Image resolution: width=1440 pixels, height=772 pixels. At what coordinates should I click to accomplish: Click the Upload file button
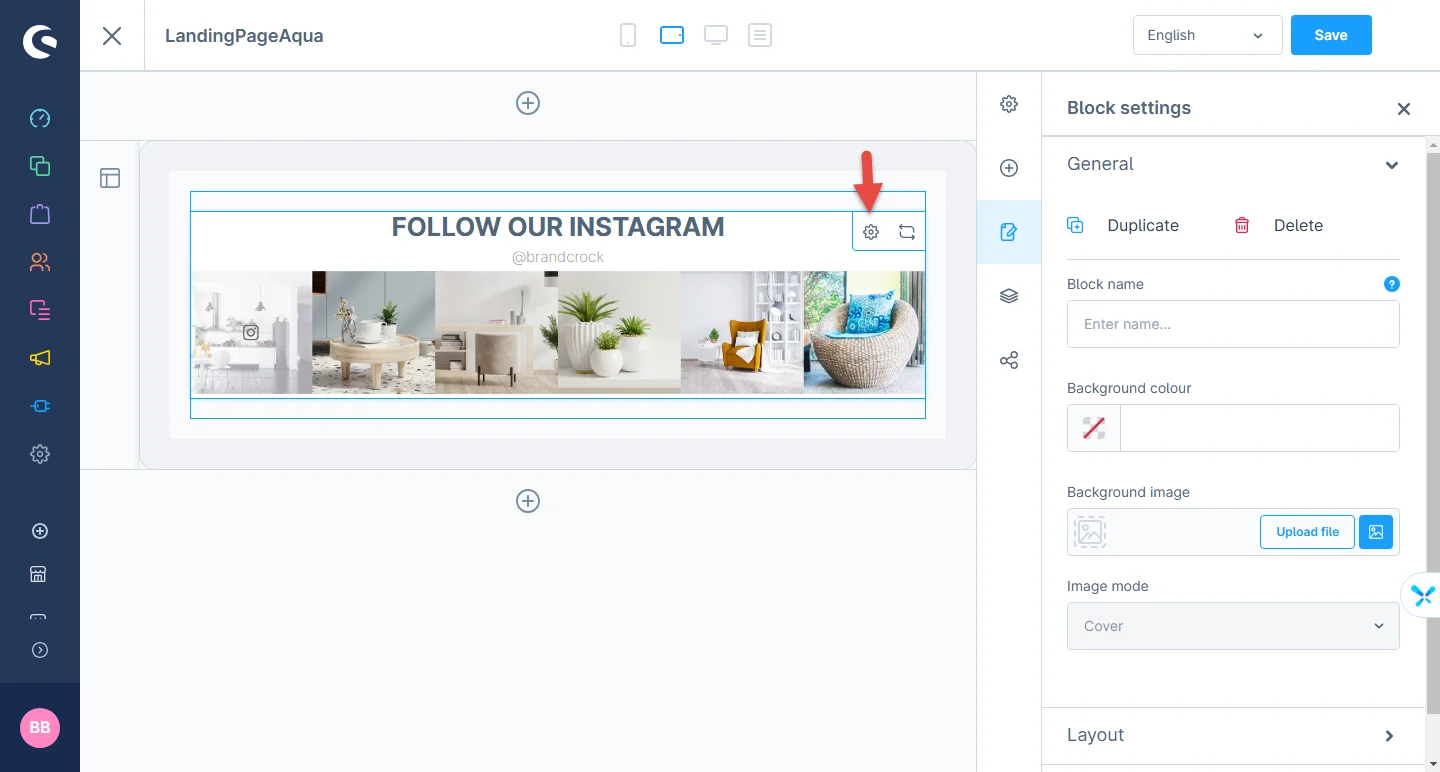click(x=1307, y=532)
